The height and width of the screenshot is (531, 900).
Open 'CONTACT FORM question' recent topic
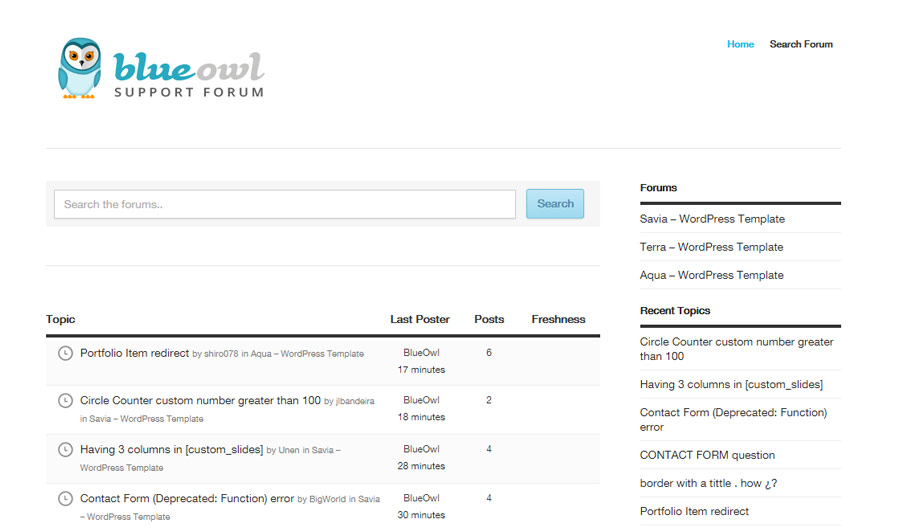pos(707,455)
